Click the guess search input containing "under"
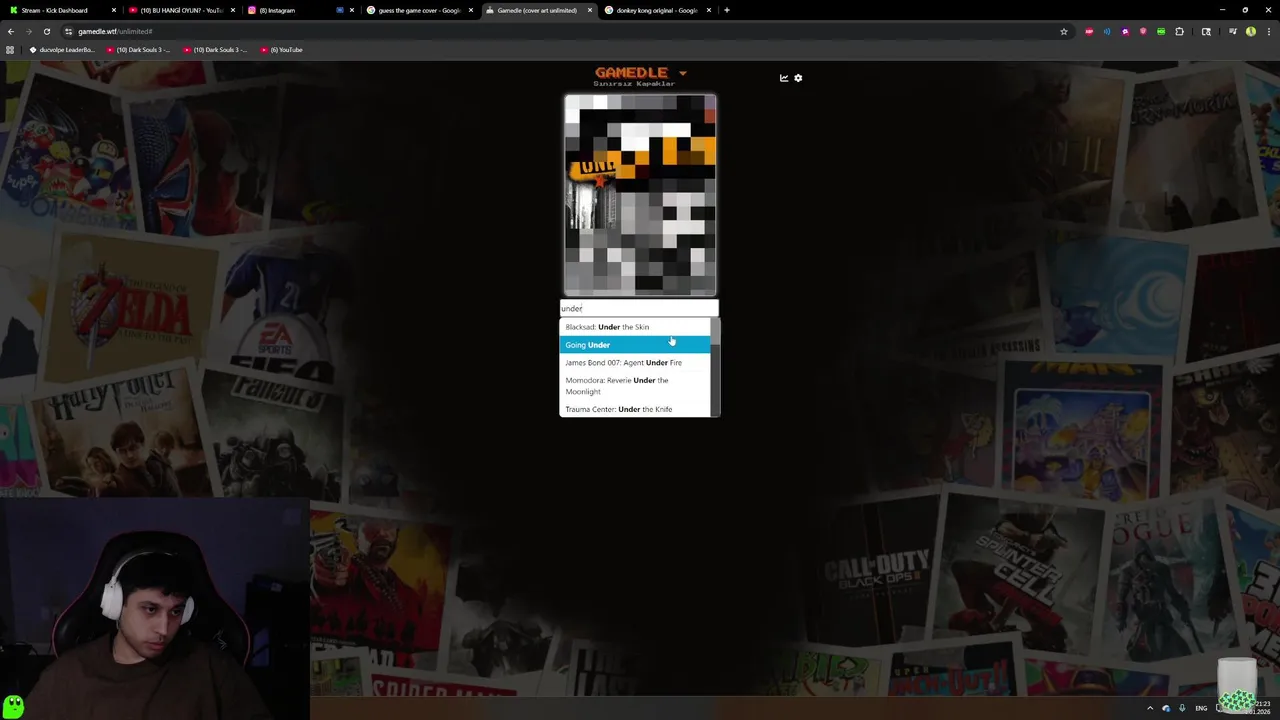Image resolution: width=1280 pixels, height=720 pixels. pyautogui.click(x=639, y=308)
